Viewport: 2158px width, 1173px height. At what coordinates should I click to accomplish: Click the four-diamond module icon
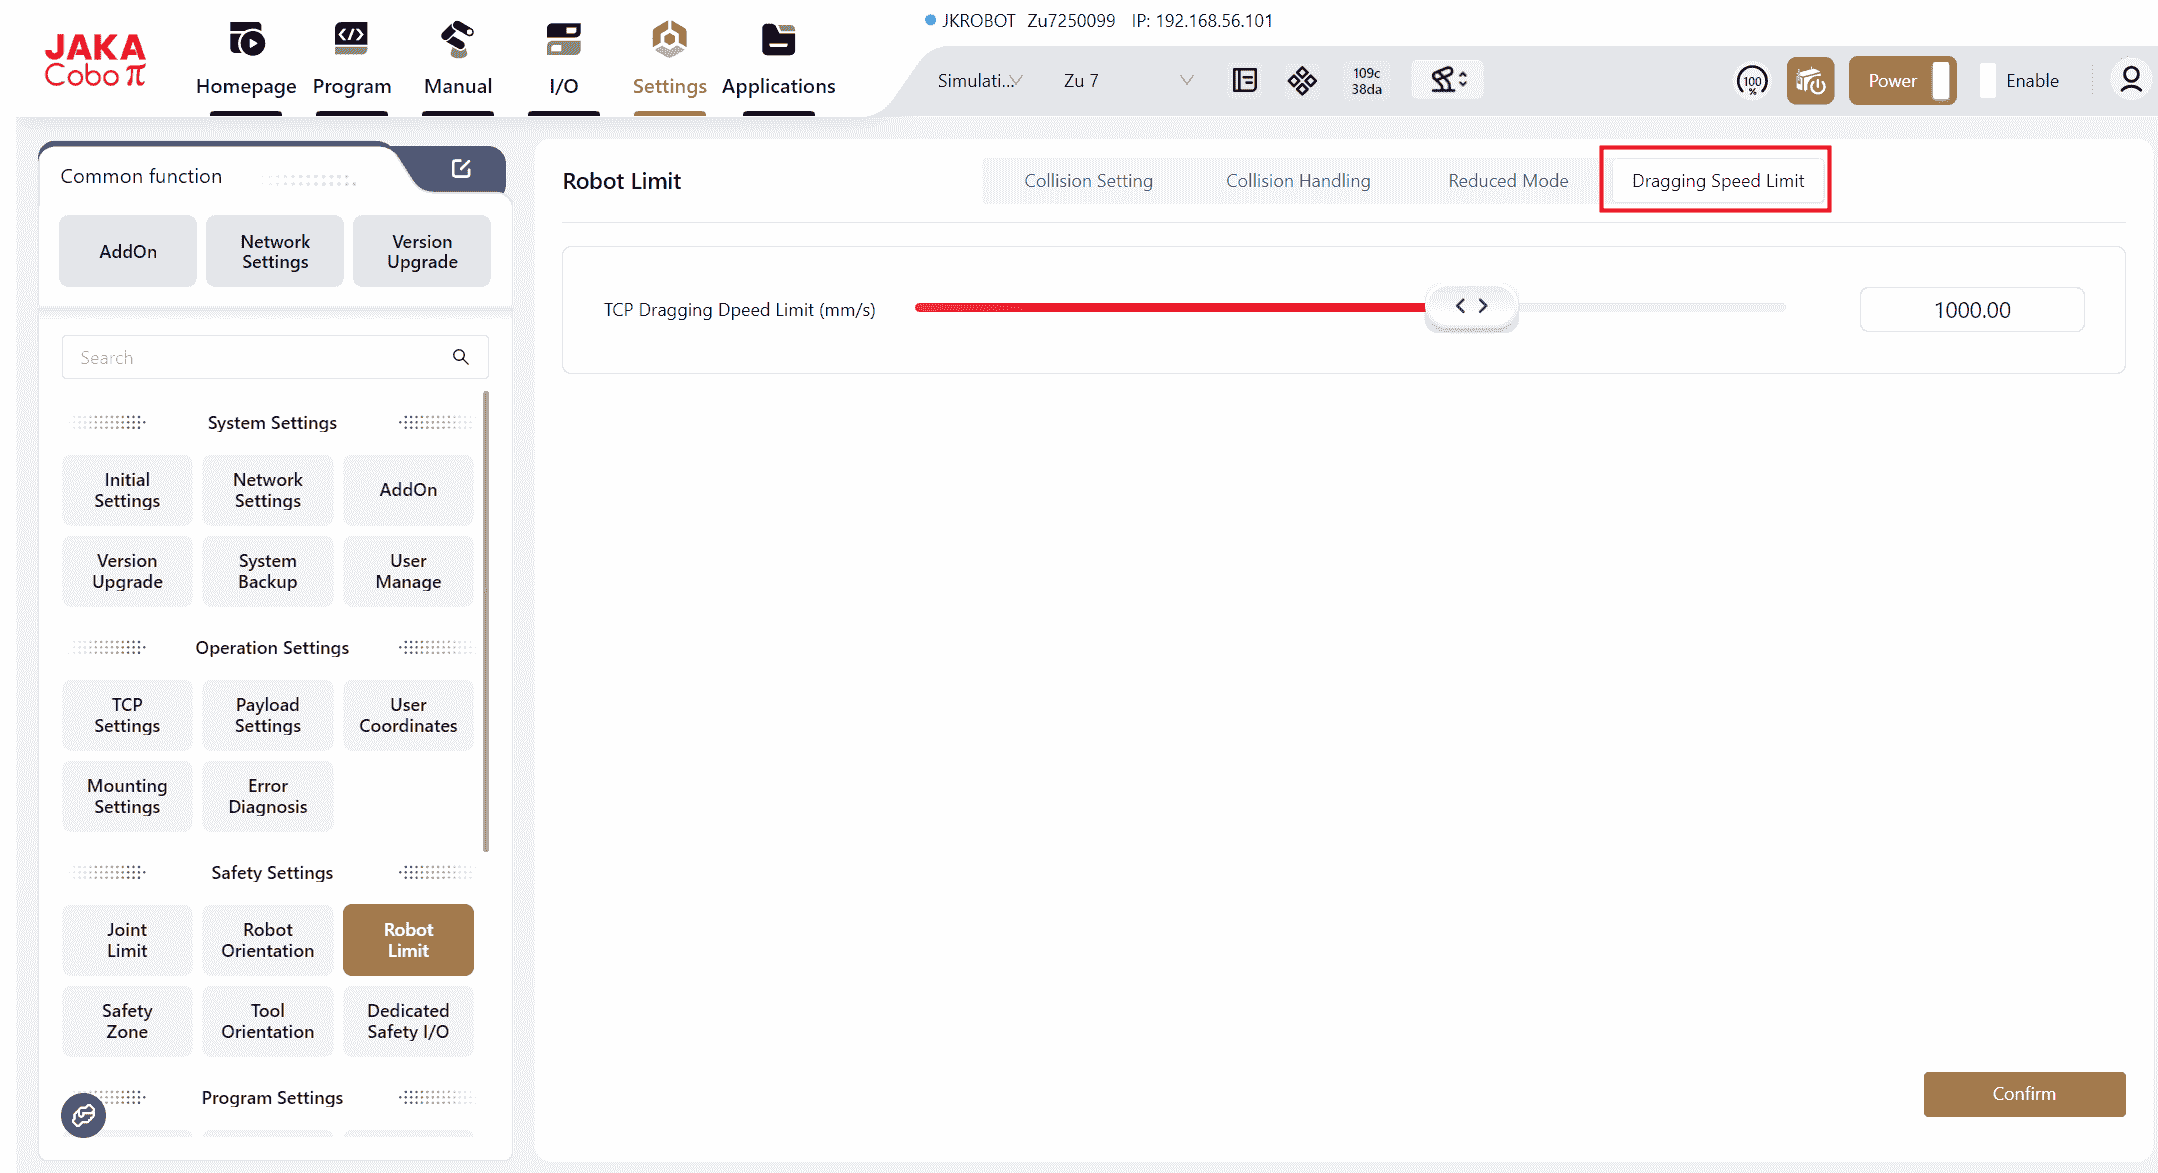coord(1301,80)
